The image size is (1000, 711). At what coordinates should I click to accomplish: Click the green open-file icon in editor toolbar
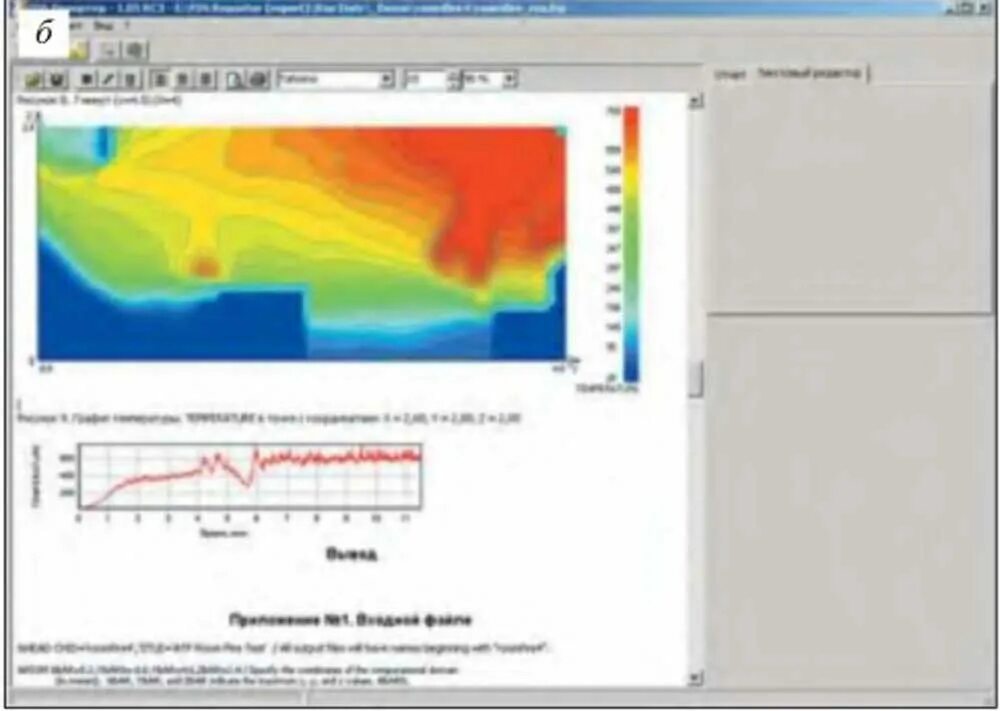point(34,80)
